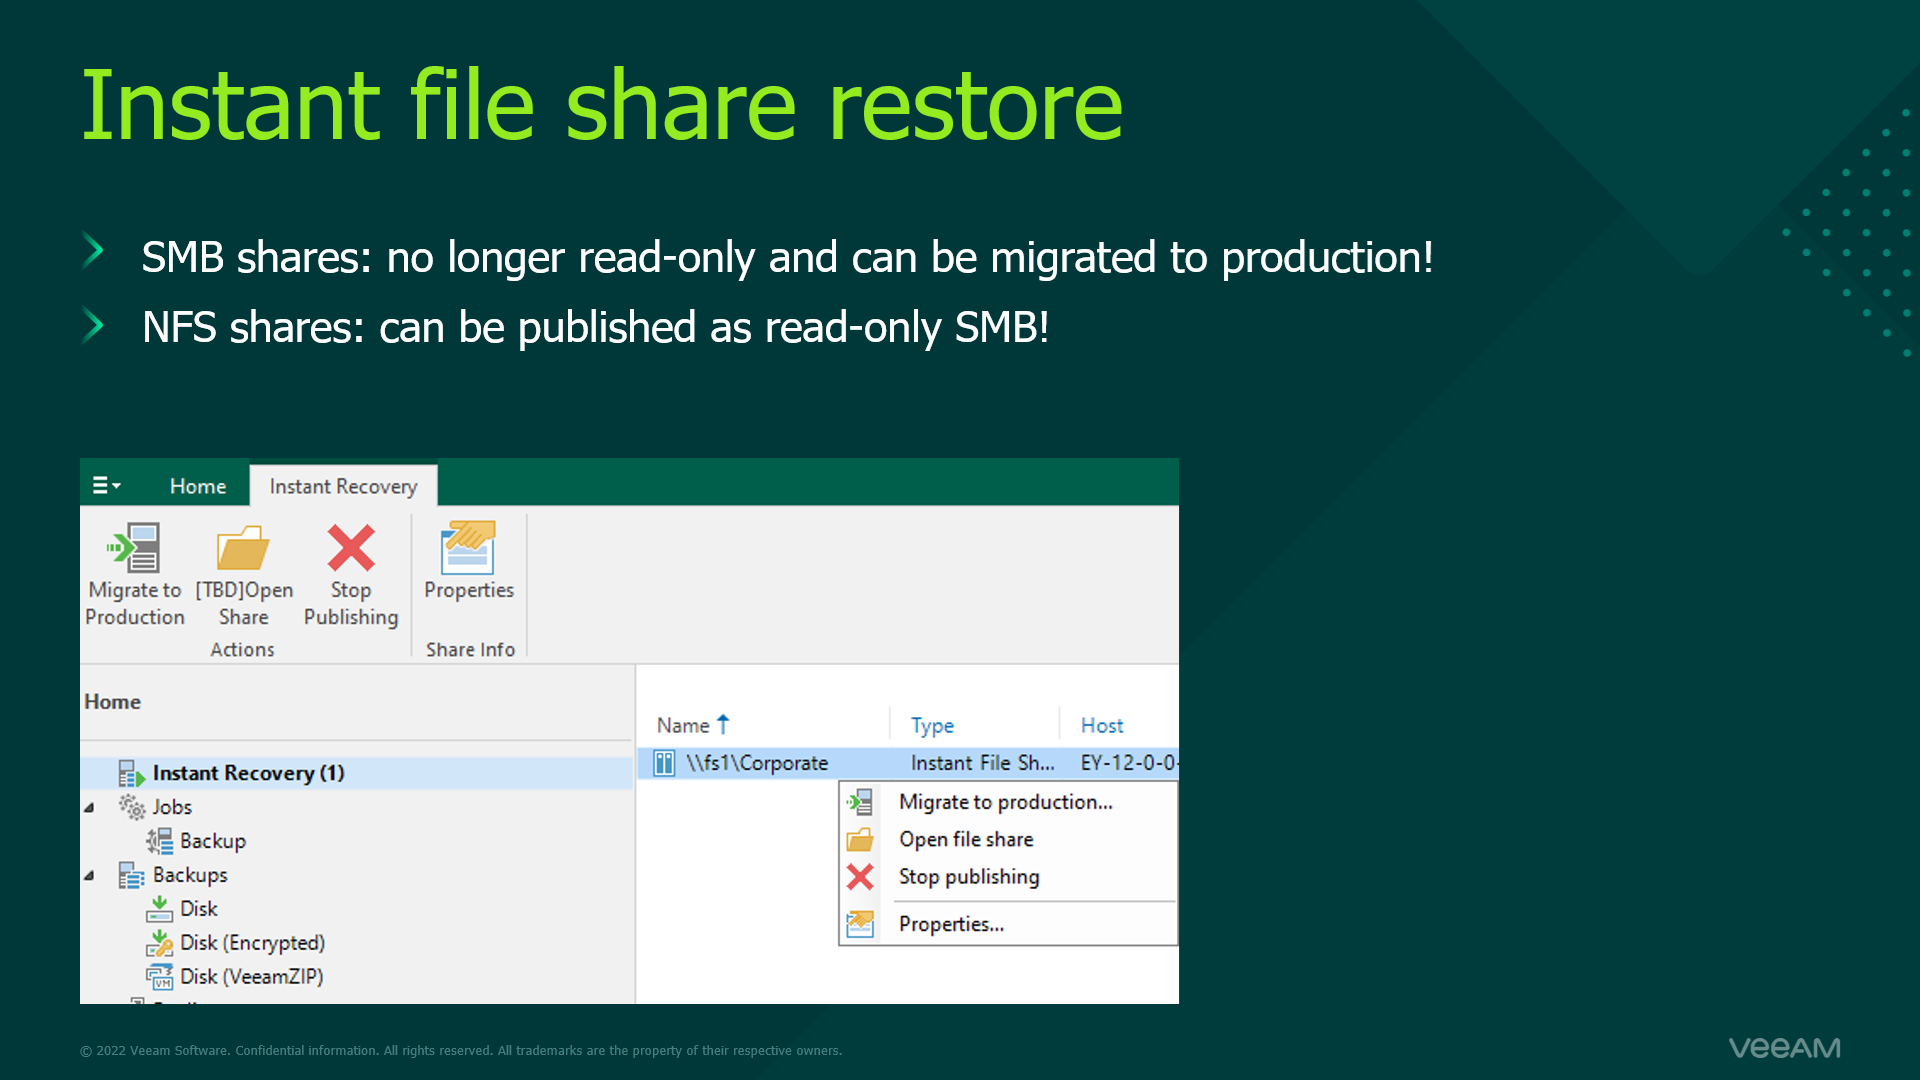This screenshot has height=1080, width=1920.
Task: Select Instant Recovery (1) tree node
Action: point(248,773)
